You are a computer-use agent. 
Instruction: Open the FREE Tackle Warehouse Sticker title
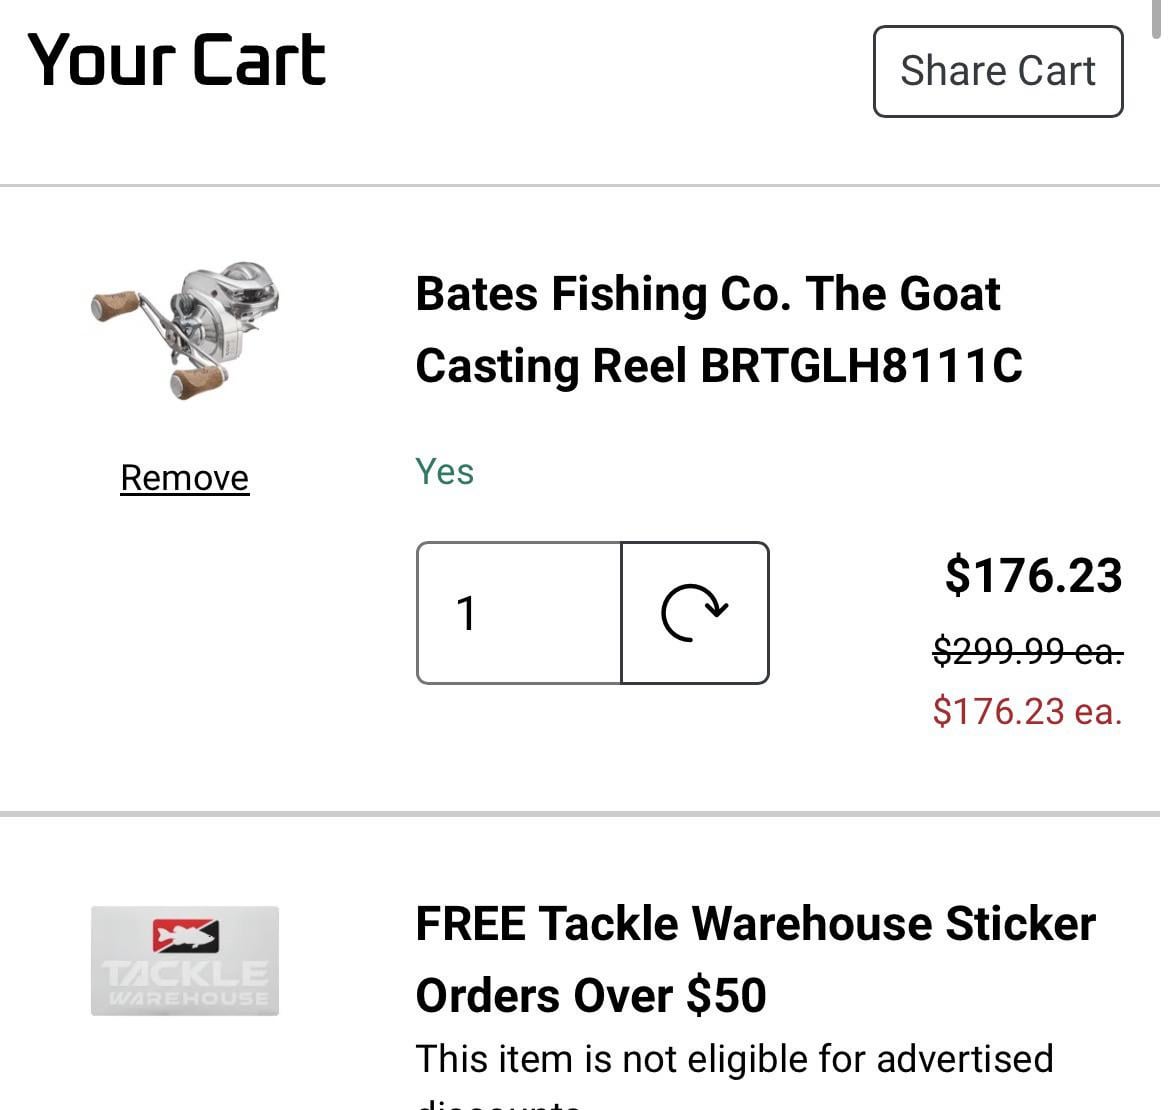tap(755, 923)
